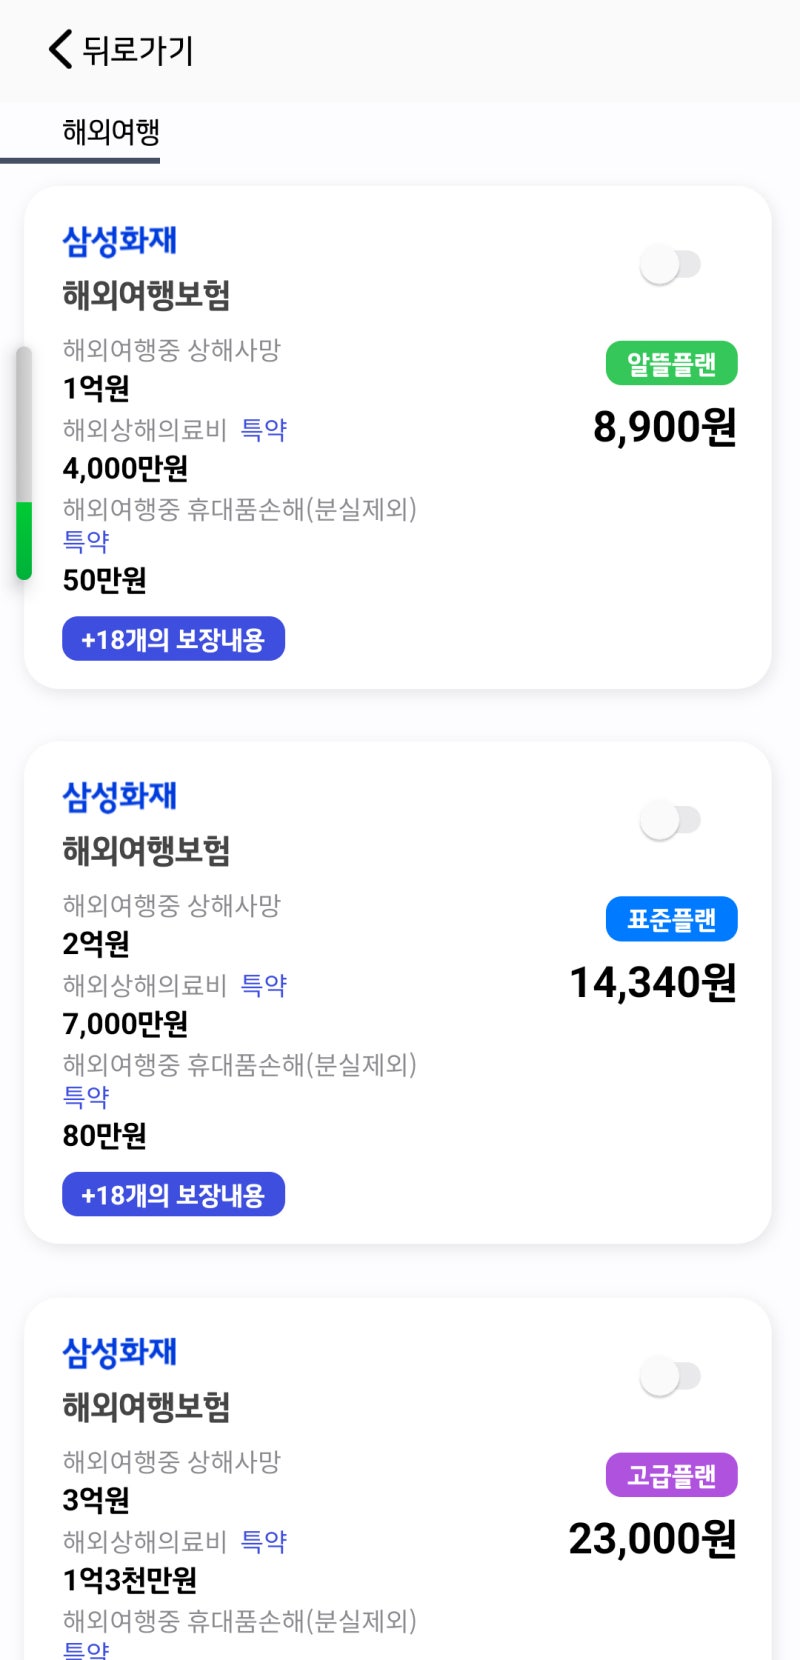Expand +18개의 보장내용 in 8,900원 plan
The image size is (800, 1660).
point(173,639)
